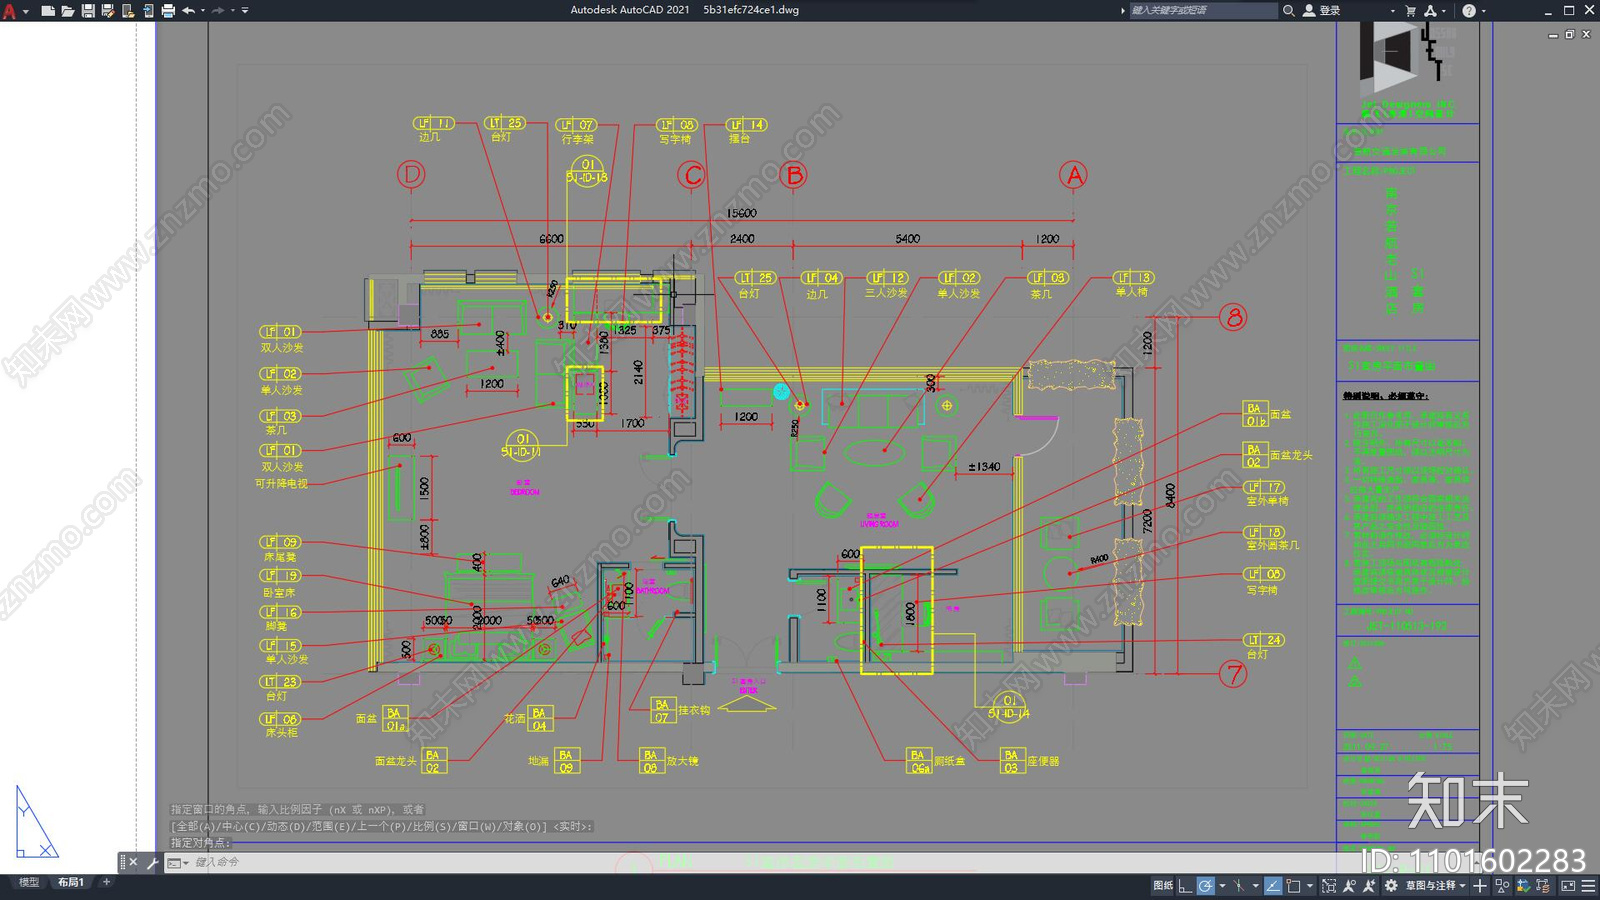Toggle Ortho mode in status bar
The height and width of the screenshot is (900, 1600).
1185,886
